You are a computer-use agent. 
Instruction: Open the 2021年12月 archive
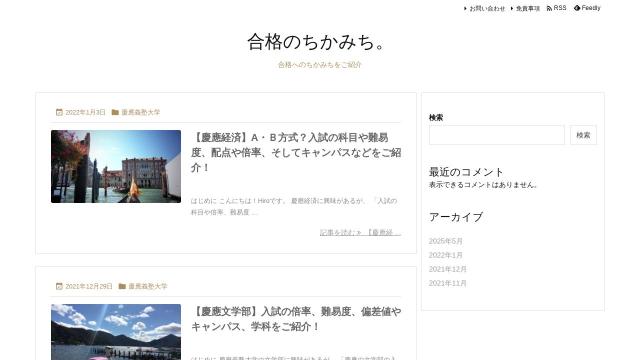[x=447, y=269]
